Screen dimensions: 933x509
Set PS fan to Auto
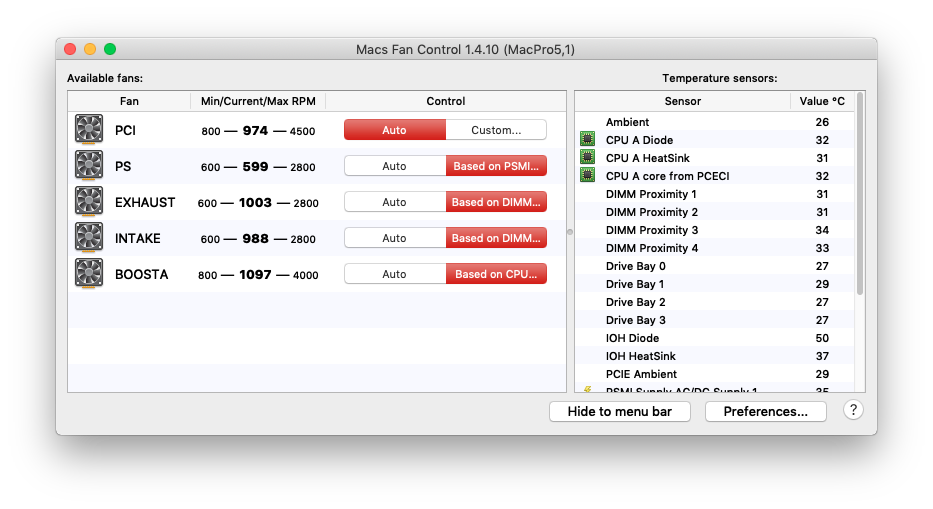pyautogui.click(x=395, y=166)
